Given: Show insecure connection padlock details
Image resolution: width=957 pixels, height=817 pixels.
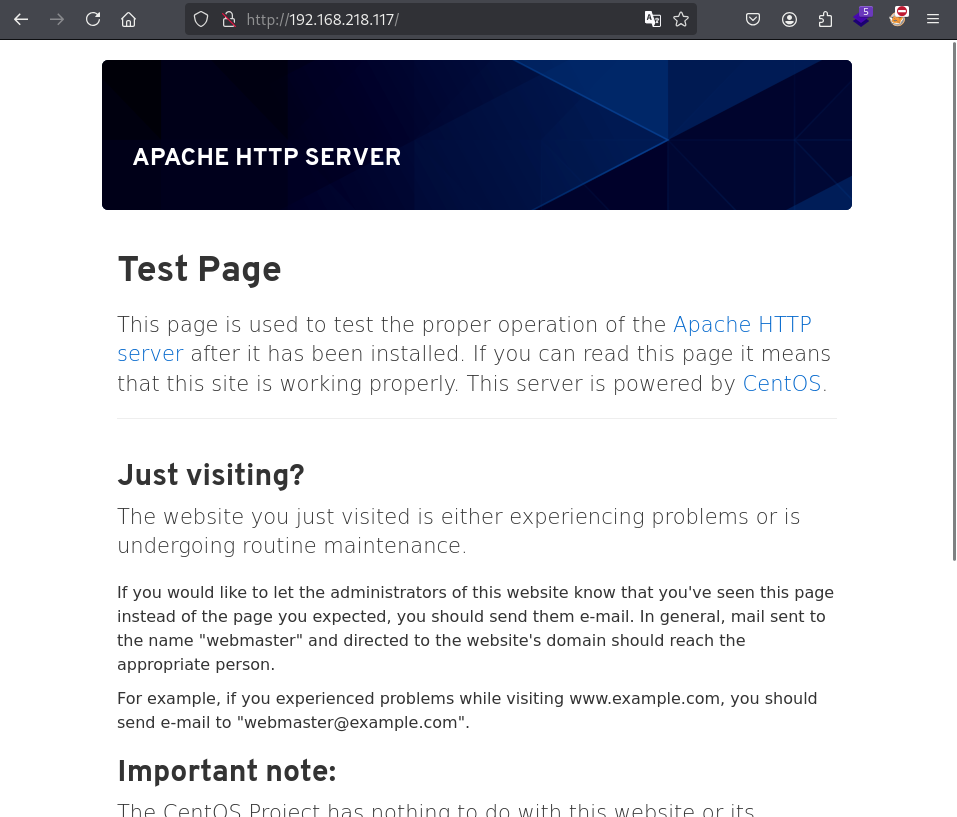Looking at the screenshot, I should click(x=229, y=20).
